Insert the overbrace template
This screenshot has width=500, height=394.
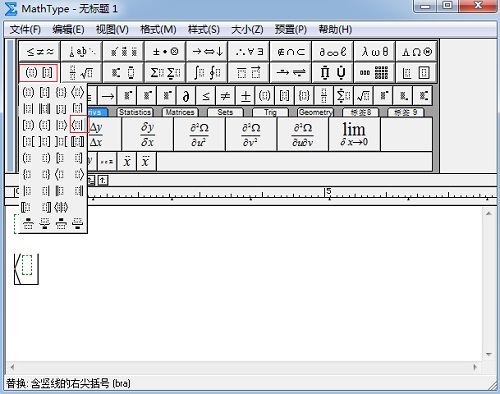(28, 224)
